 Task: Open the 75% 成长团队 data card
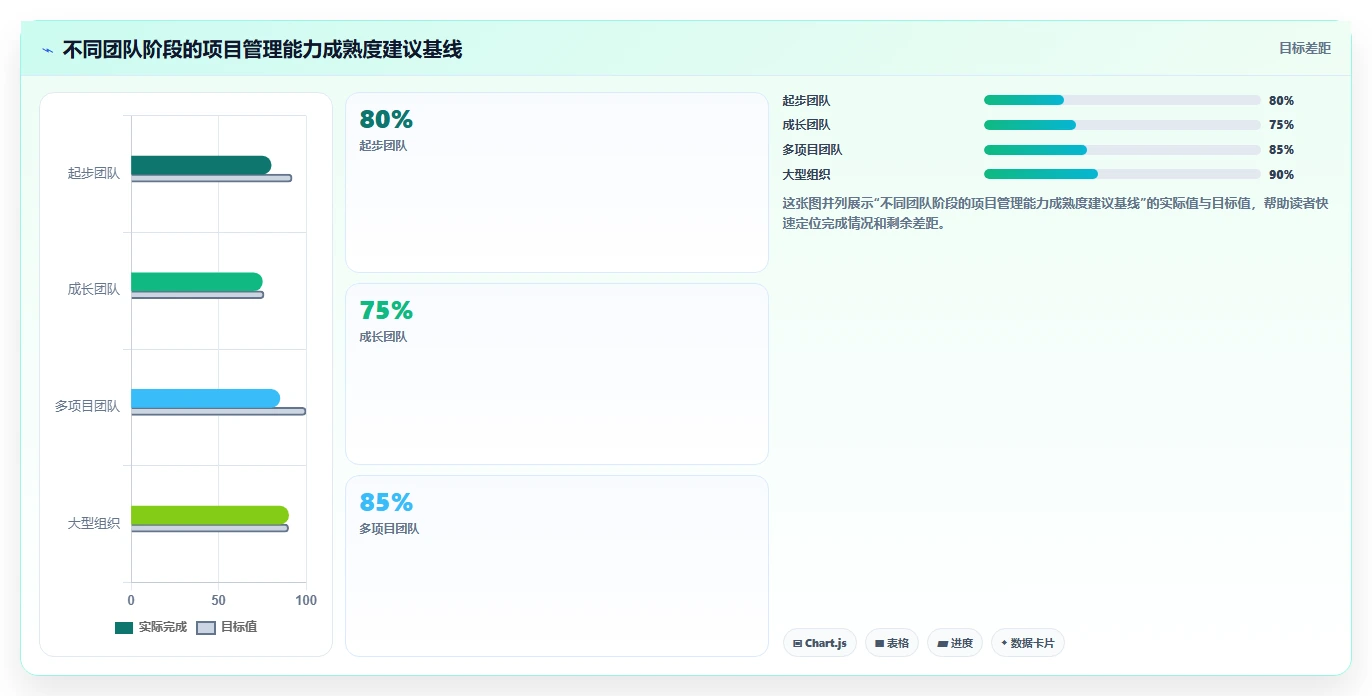pos(557,374)
